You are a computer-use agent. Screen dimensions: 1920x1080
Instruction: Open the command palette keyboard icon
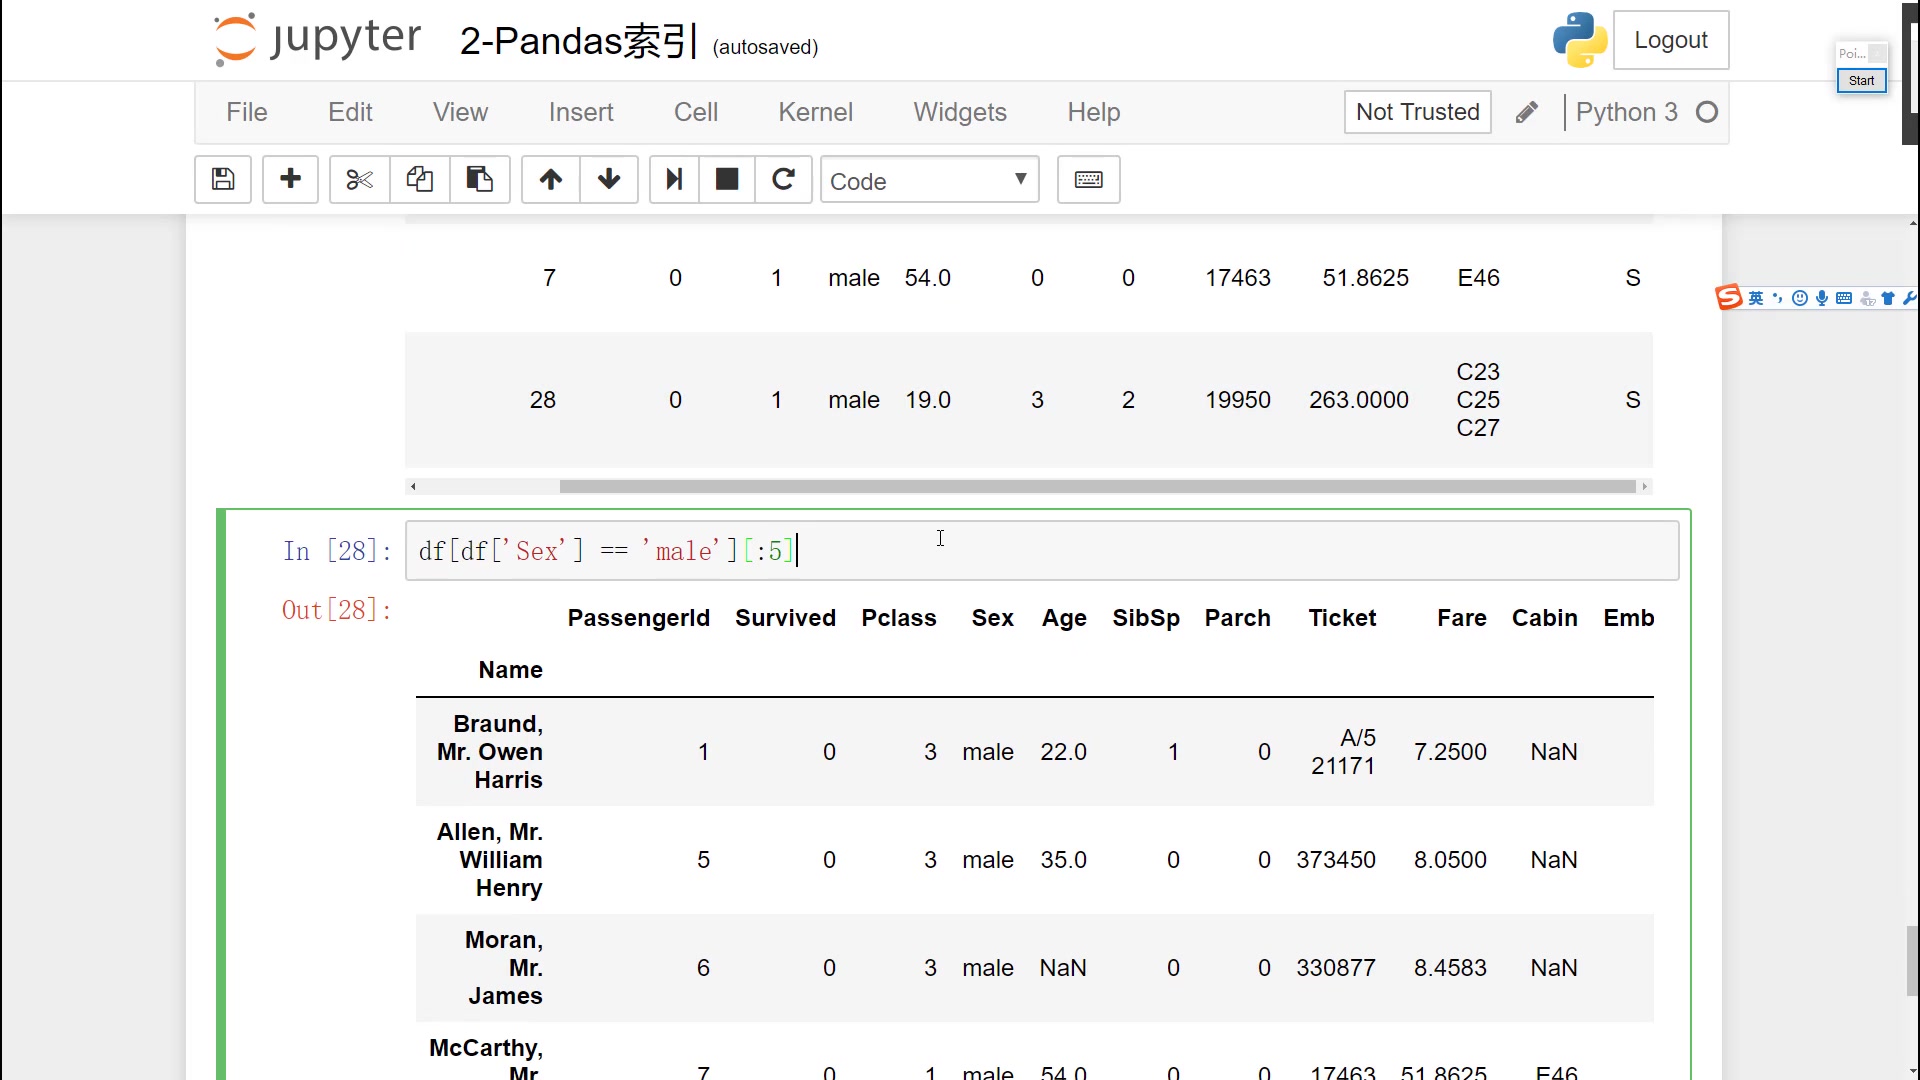[1089, 180]
